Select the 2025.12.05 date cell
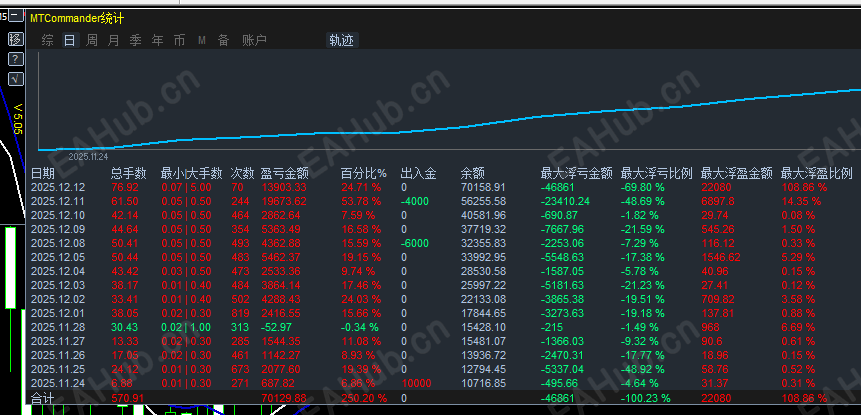The height and width of the screenshot is (415, 861). point(58,257)
